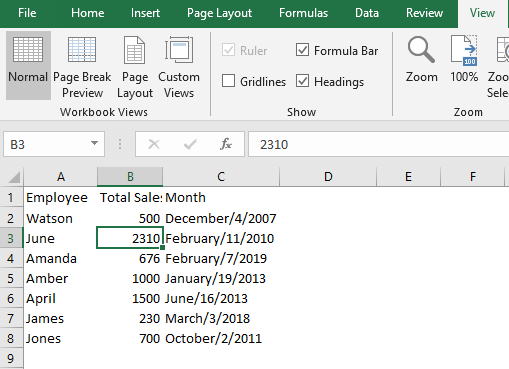Open the Zoom magnifier dialog

click(421, 60)
